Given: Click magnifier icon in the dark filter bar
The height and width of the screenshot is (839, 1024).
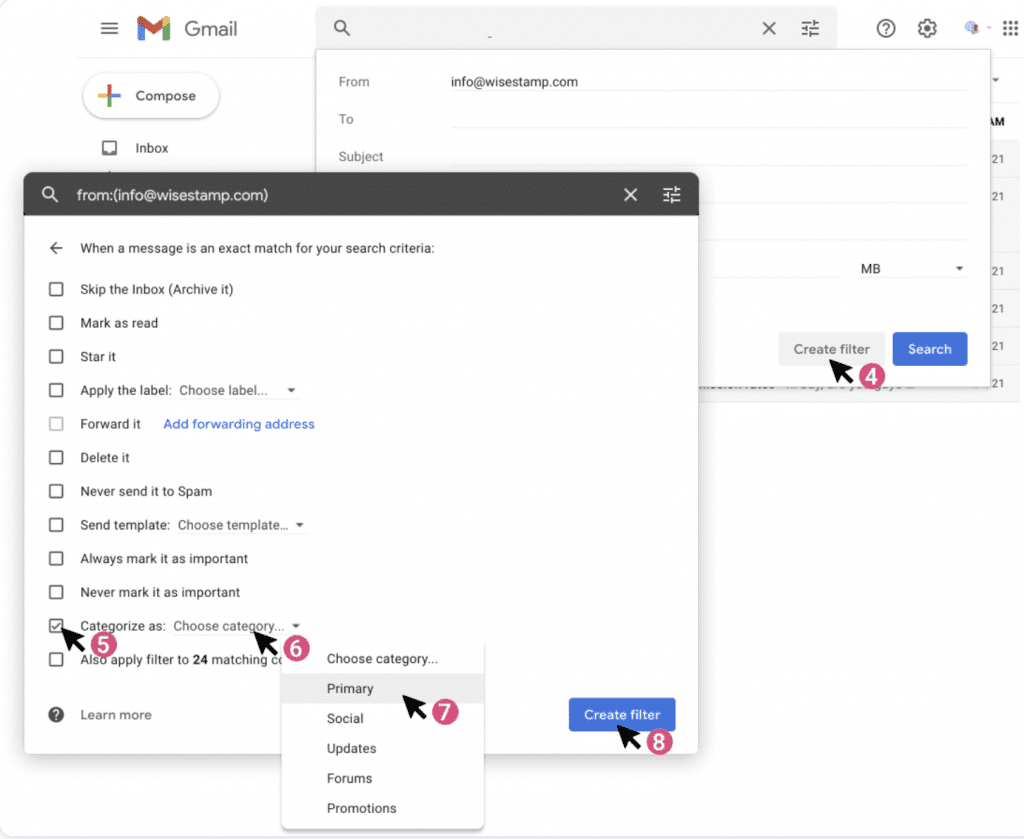Looking at the screenshot, I should coord(50,195).
